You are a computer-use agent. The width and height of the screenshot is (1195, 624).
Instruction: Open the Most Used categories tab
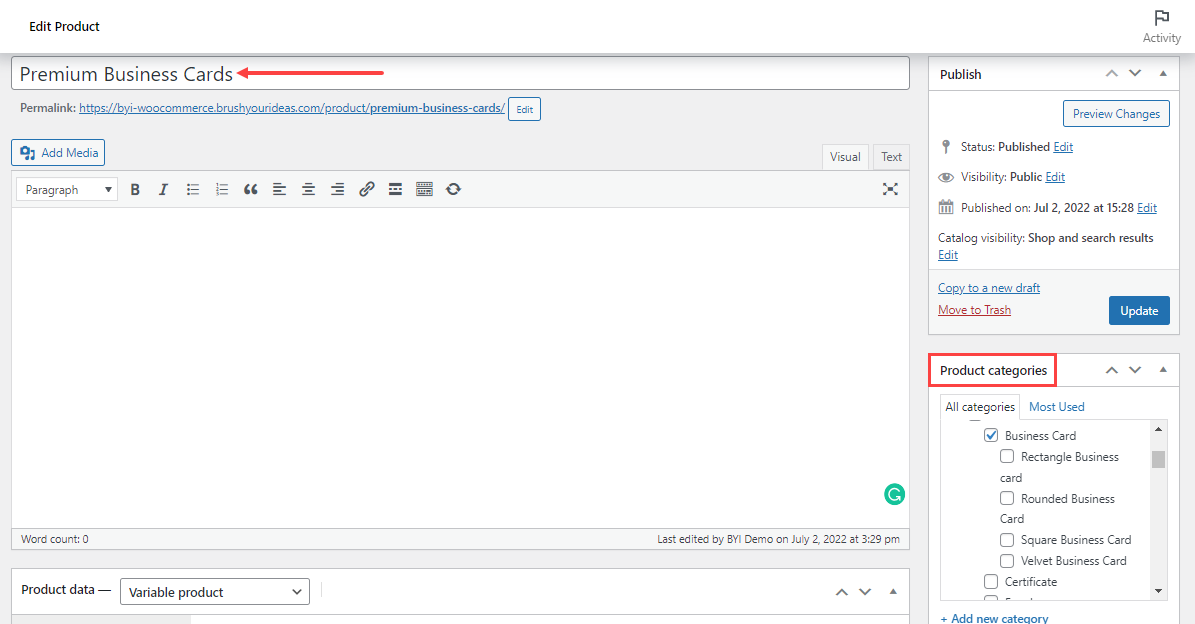coord(1056,406)
